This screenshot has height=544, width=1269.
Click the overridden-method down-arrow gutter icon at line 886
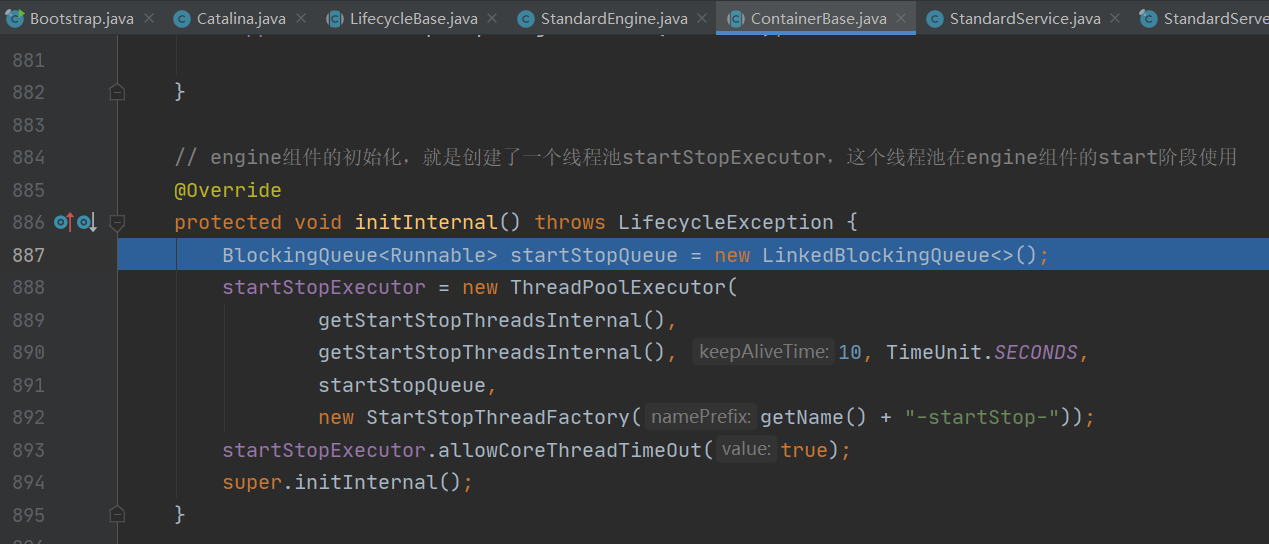(x=86, y=222)
